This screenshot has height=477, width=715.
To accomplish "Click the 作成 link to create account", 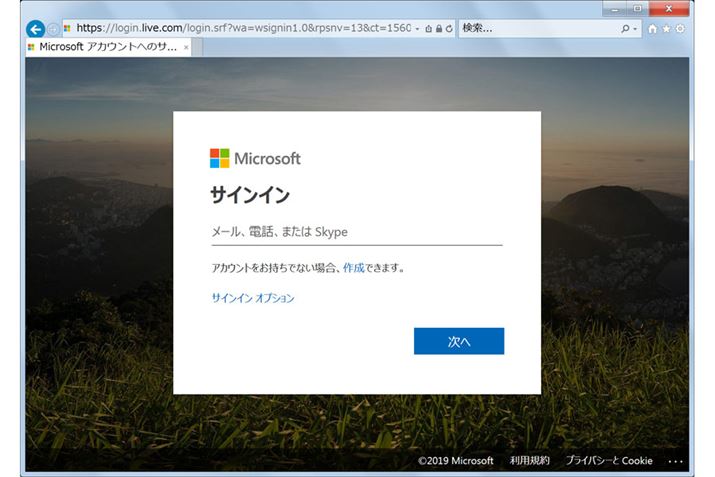I will pos(354,268).
